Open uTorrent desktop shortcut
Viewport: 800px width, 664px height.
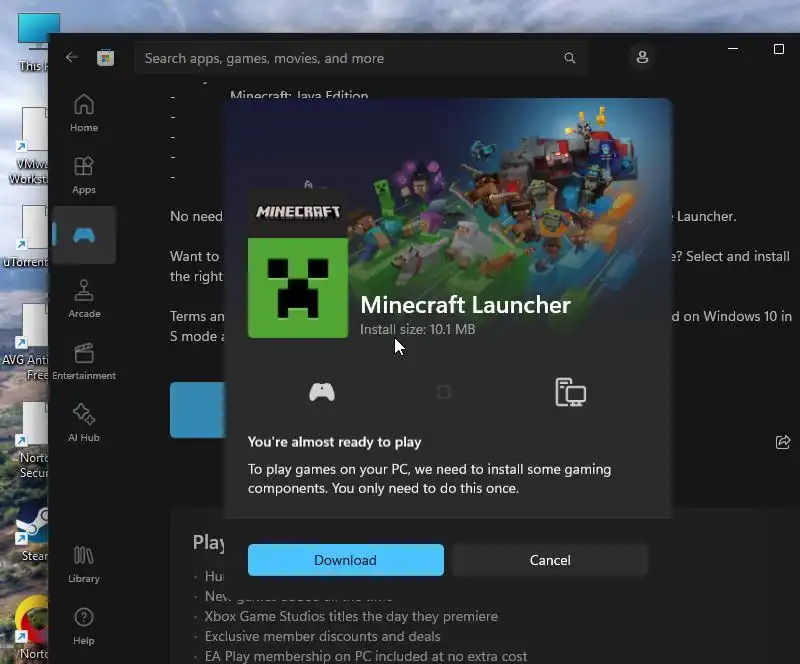pos(26,236)
